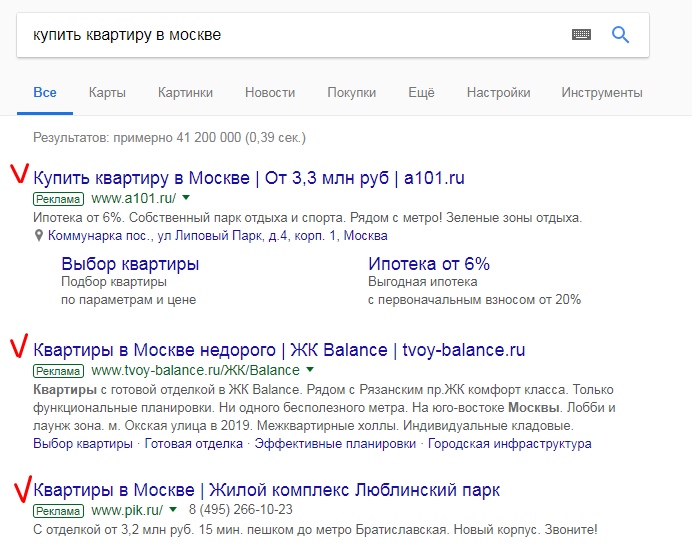Open the Городская инфраструктура sitelink
This screenshot has height=559, width=692.
coord(510,443)
